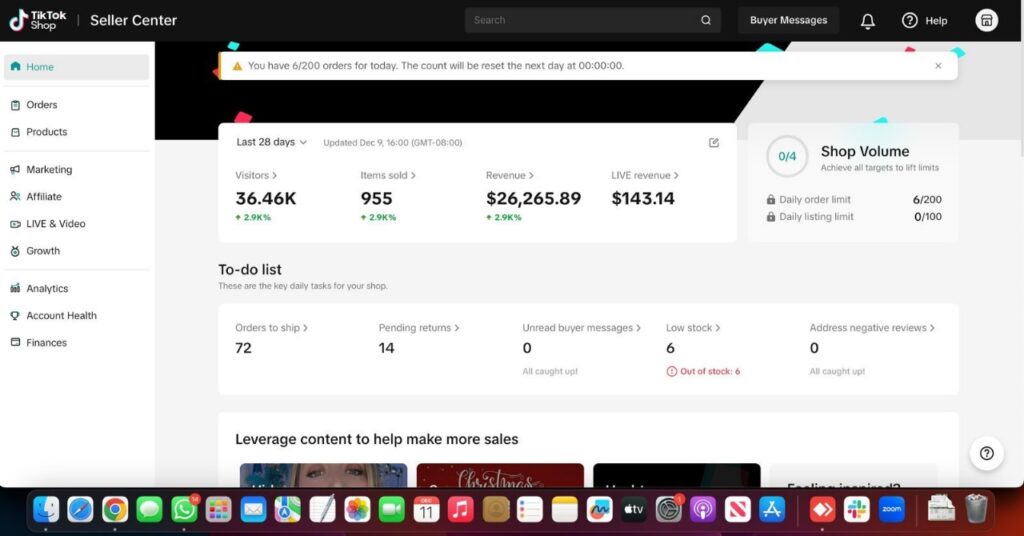1024x536 pixels.
Task: Expand the Last 28 days dropdown
Action: pyautogui.click(x=271, y=142)
